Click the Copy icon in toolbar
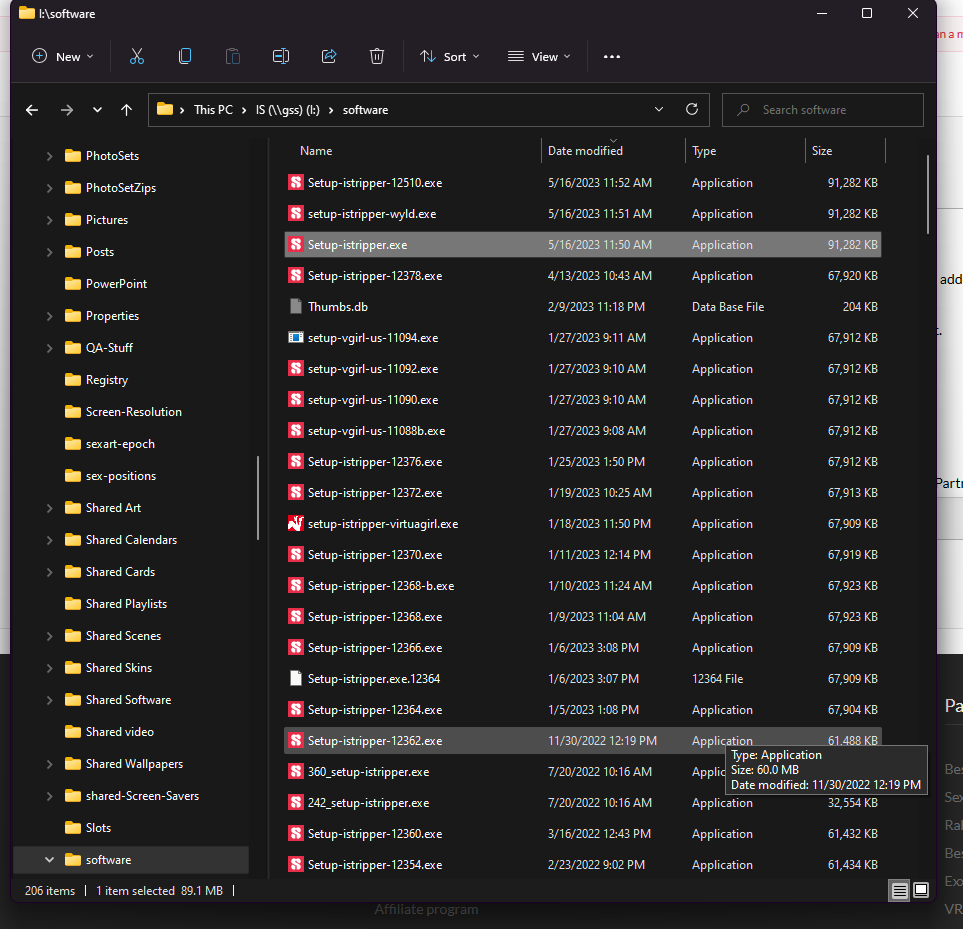 (185, 56)
